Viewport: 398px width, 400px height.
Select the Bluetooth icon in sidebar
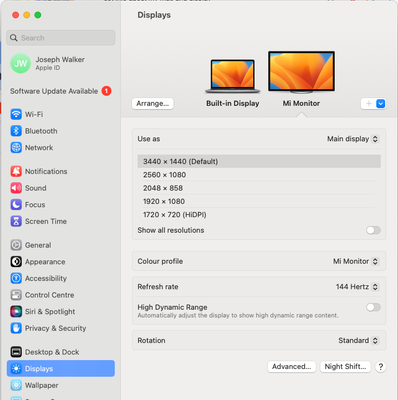click(x=16, y=131)
